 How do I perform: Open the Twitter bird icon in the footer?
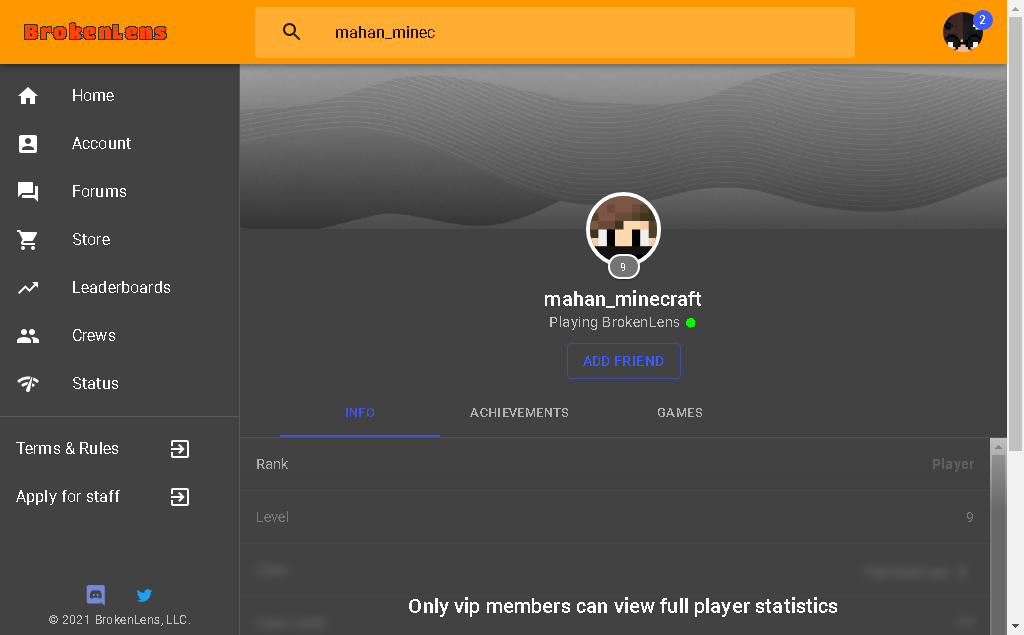click(x=144, y=595)
